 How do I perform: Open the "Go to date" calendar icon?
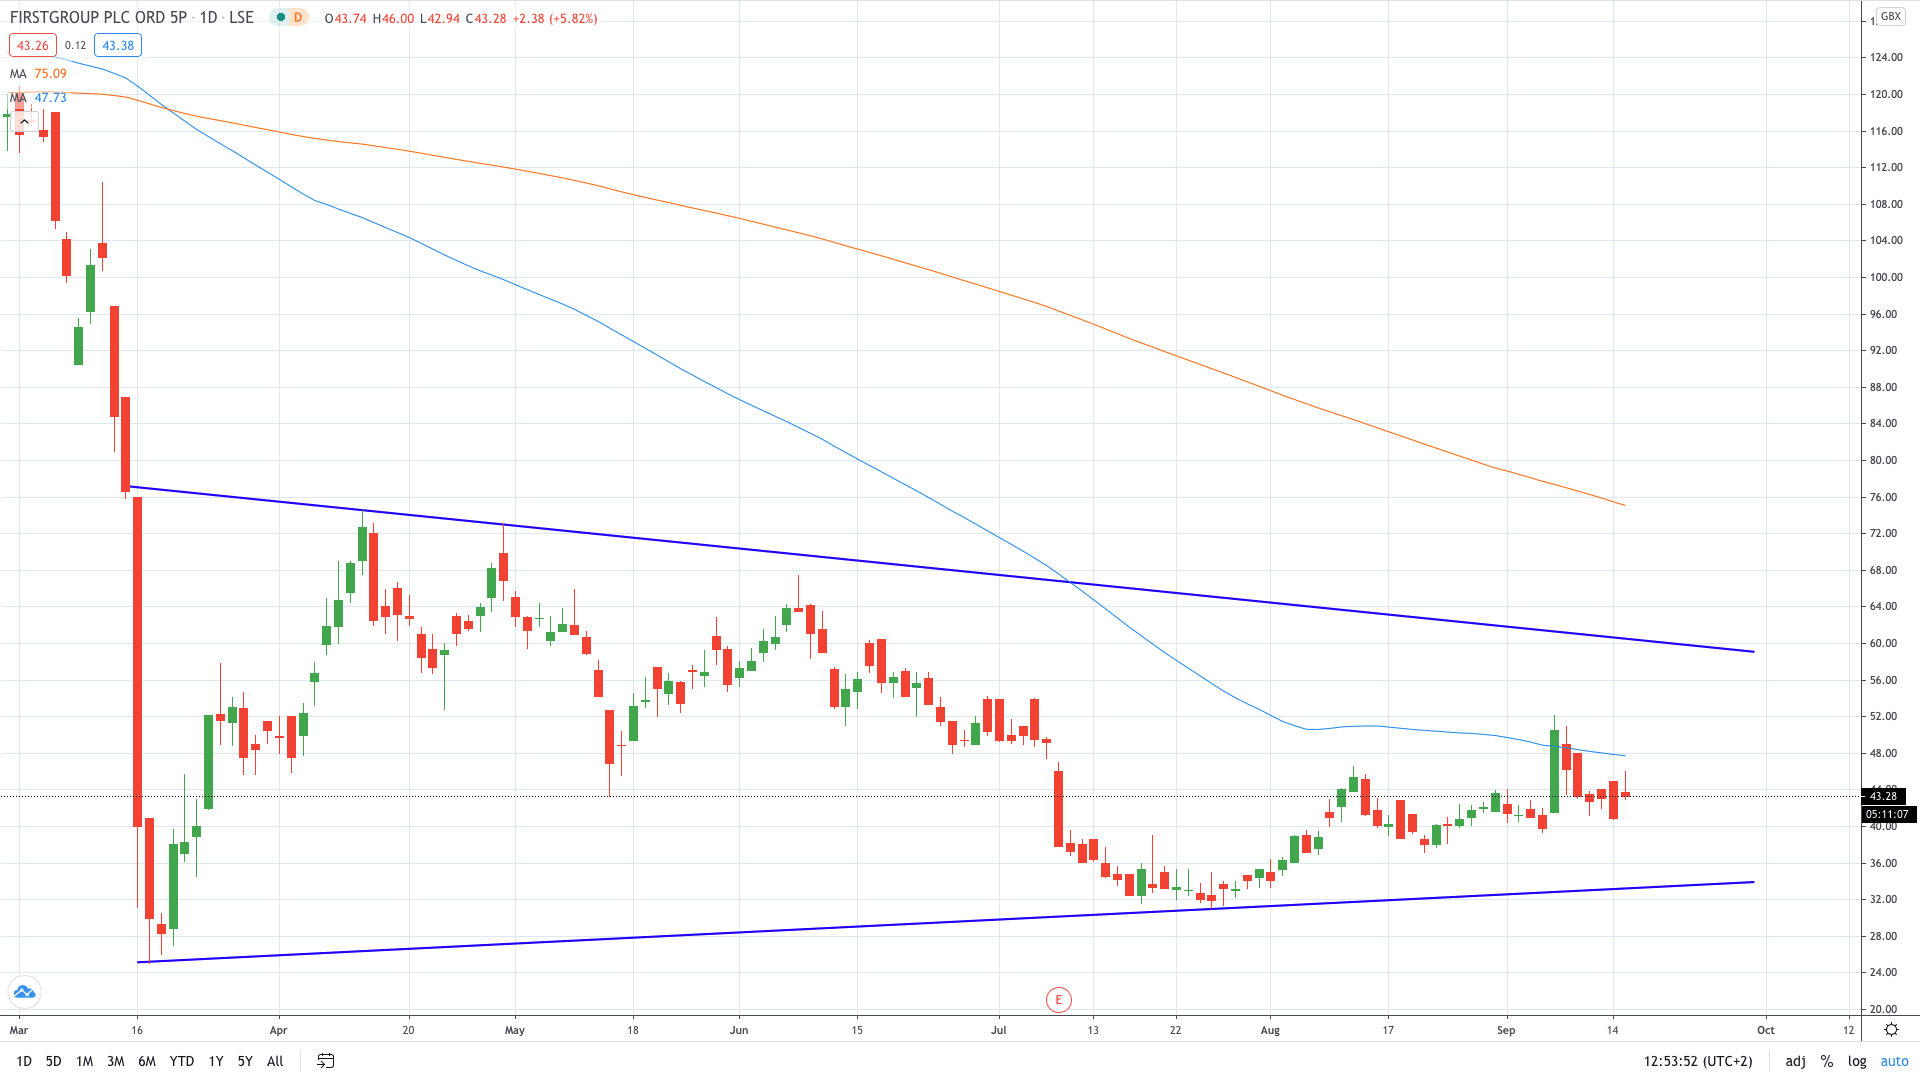[x=324, y=1061]
